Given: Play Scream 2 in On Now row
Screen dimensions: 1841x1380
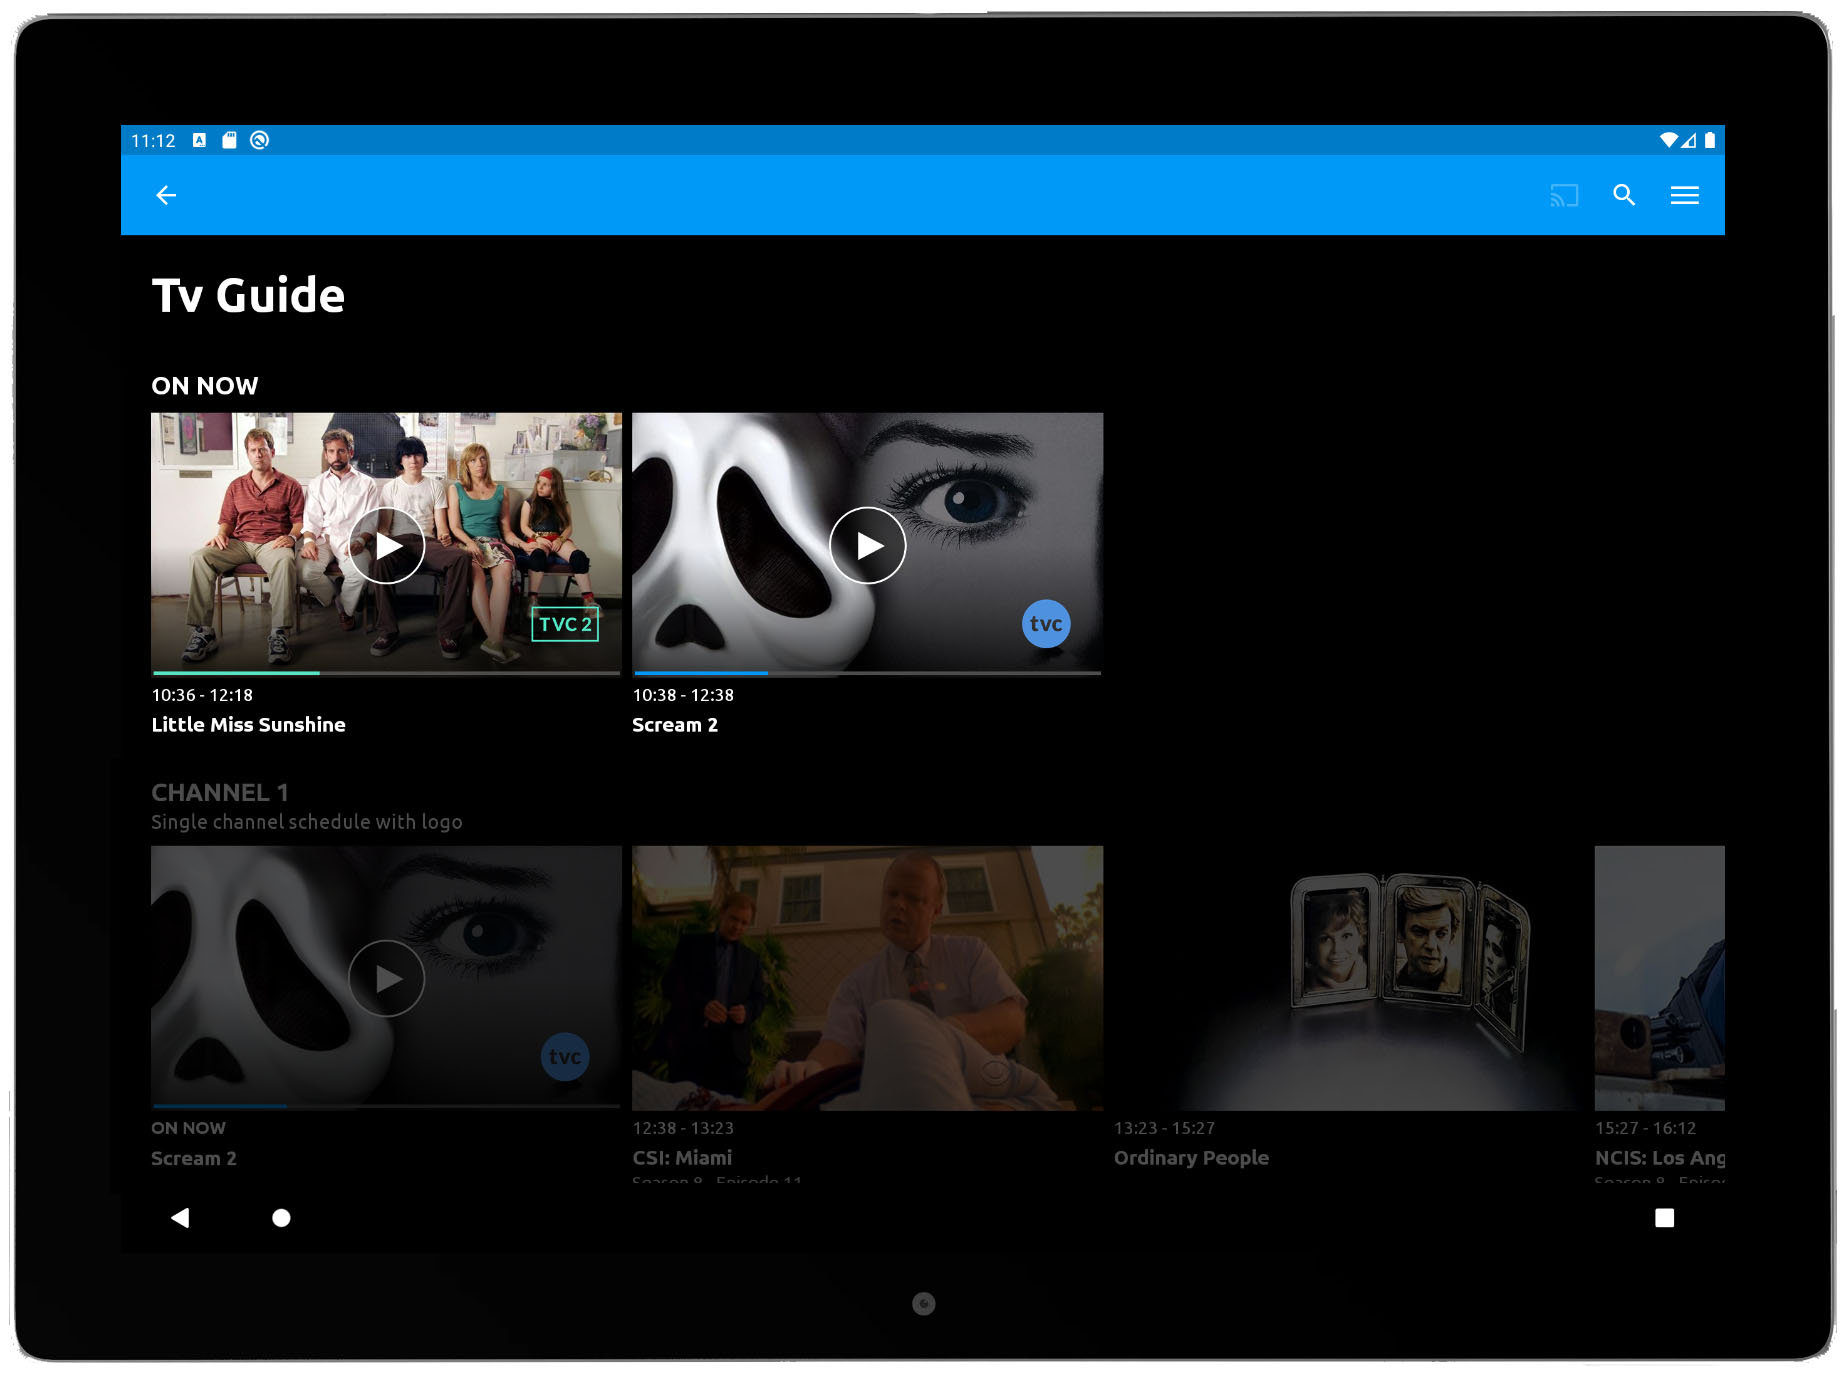Looking at the screenshot, I should click(x=868, y=545).
